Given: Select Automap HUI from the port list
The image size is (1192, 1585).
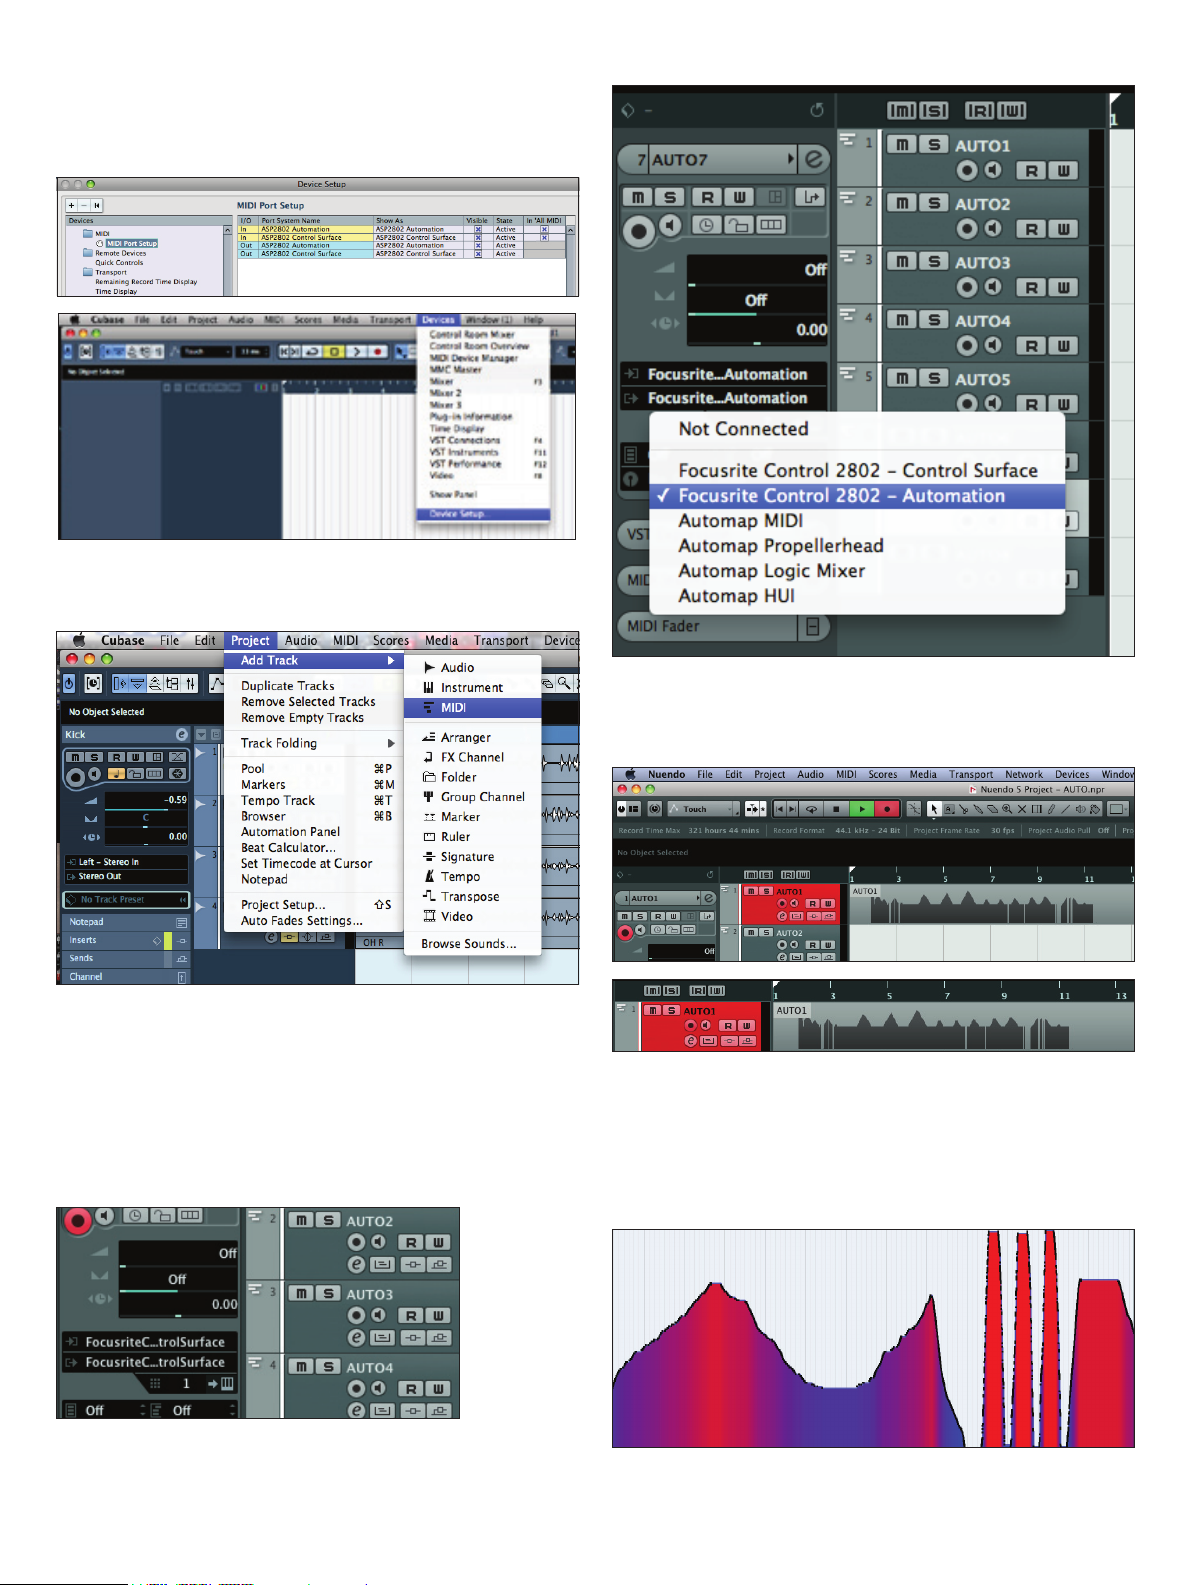Looking at the screenshot, I should tap(857, 596).
